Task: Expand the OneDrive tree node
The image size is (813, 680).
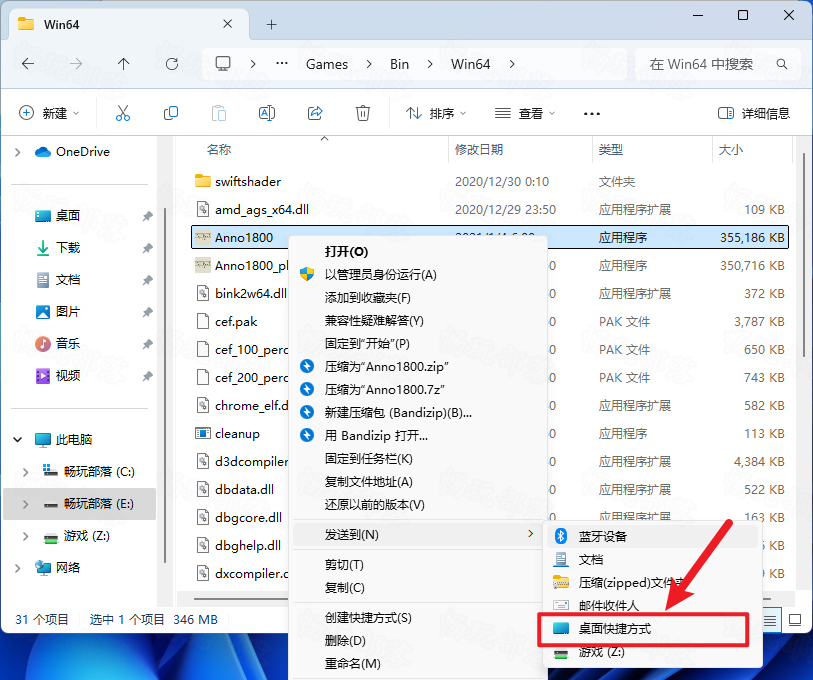Action: pos(18,152)
